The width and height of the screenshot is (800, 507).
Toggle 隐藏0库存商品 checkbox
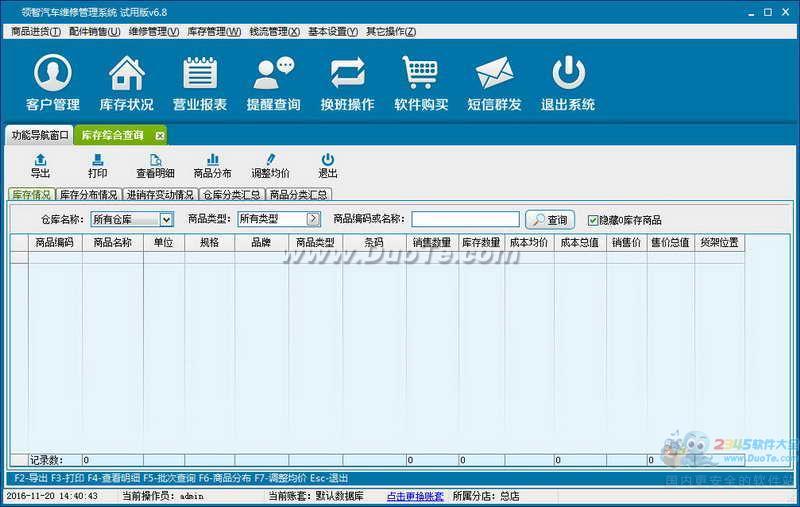593,220
